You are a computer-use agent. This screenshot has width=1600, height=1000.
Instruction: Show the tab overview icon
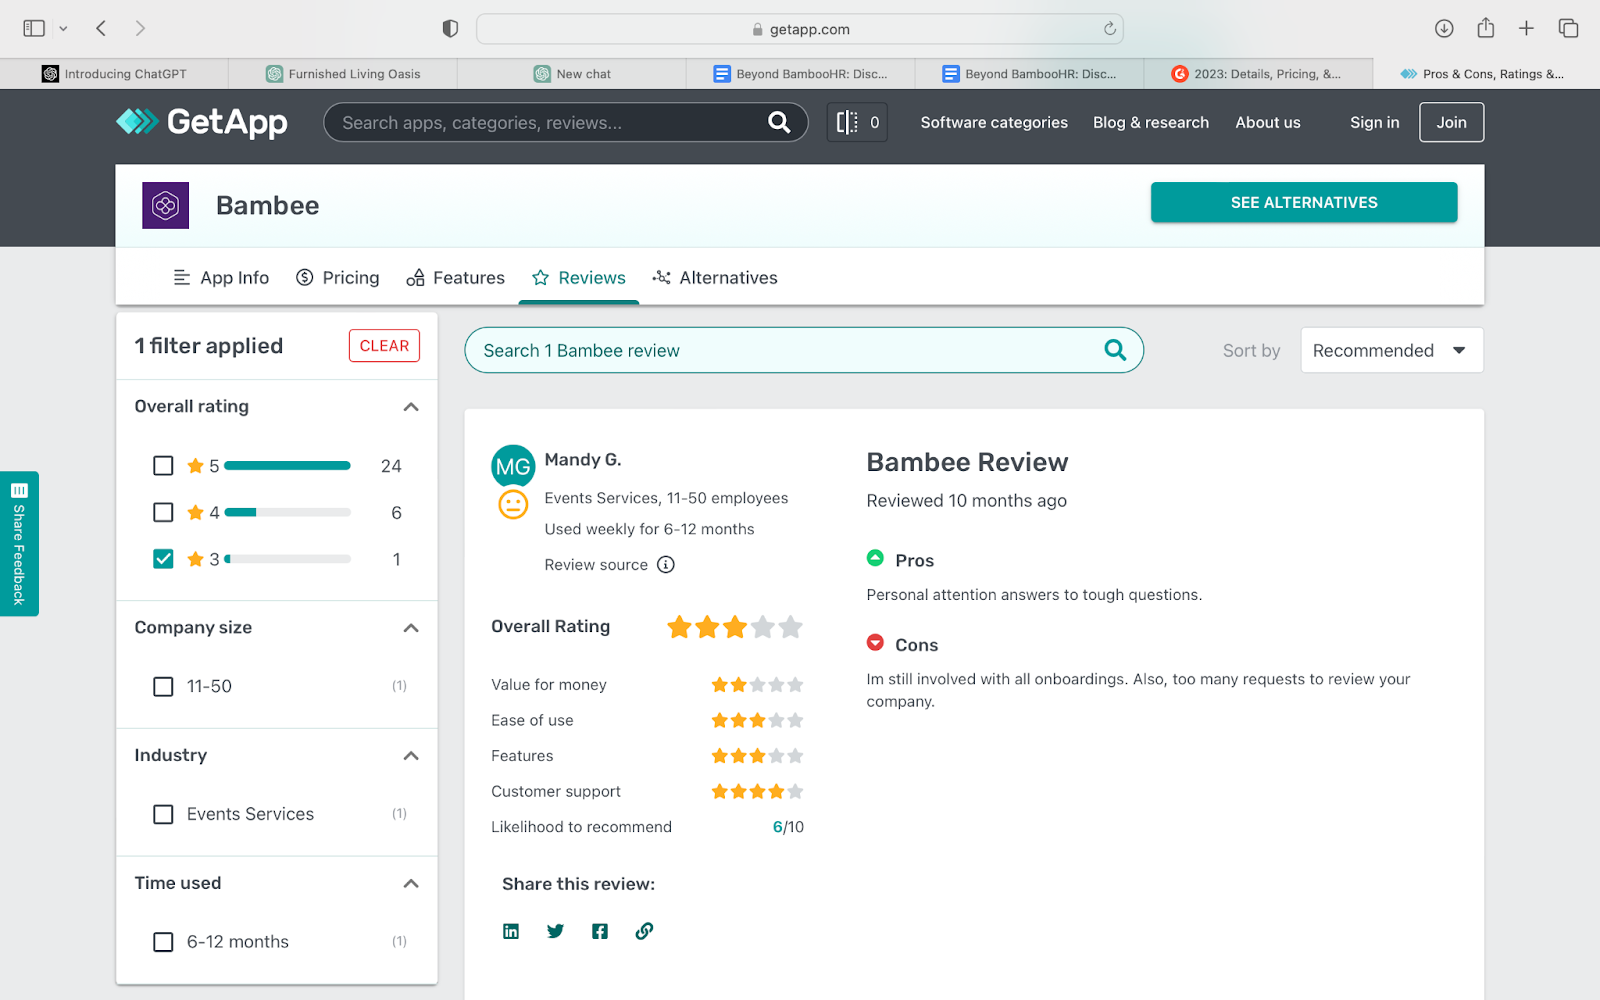[x=1568, y=28]
